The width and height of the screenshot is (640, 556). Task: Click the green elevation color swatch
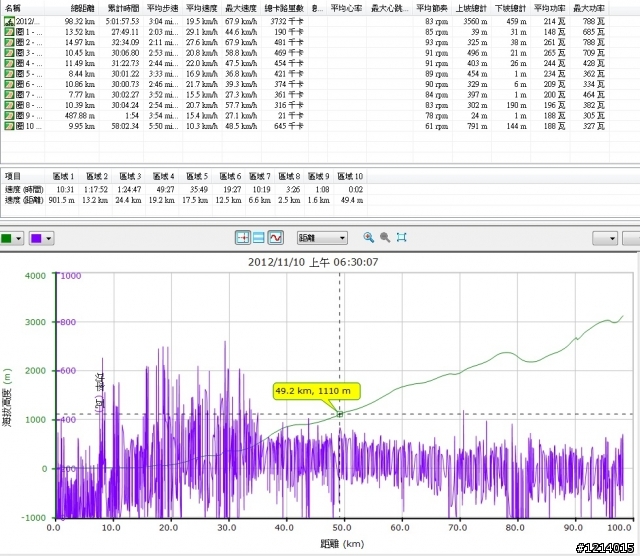click(x=7, y=238)
